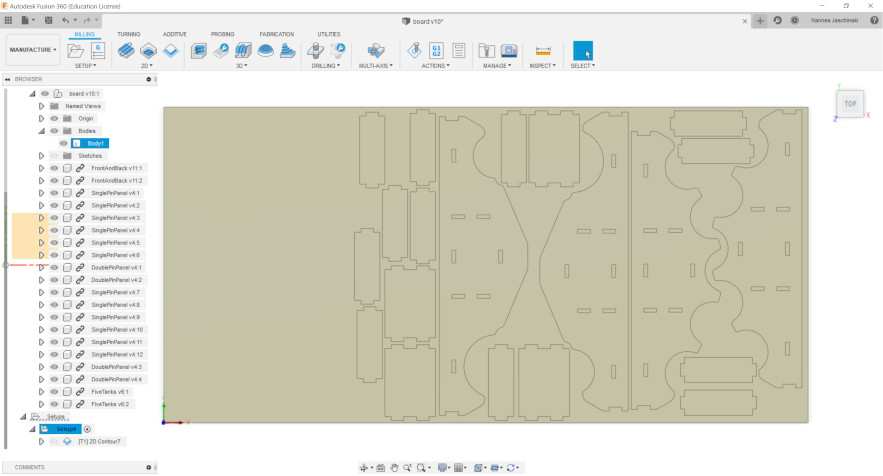Image resolution: width=883 pixels, height=476 pixels.
Task: Click the Simulate icon in Actions
Action: point(414,51)
